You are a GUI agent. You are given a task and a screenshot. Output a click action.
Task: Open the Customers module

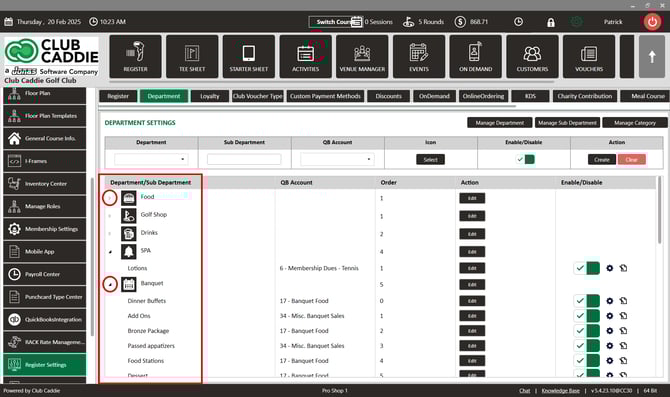point(532,56)
